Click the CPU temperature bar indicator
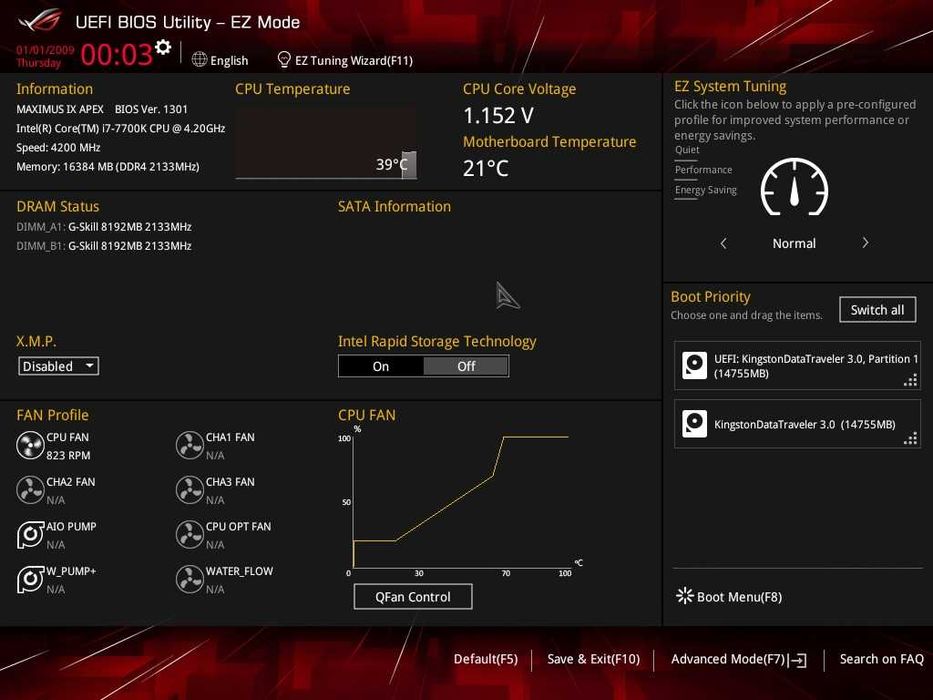The height and width of the screenshot is (700, 933). [409, 165]
